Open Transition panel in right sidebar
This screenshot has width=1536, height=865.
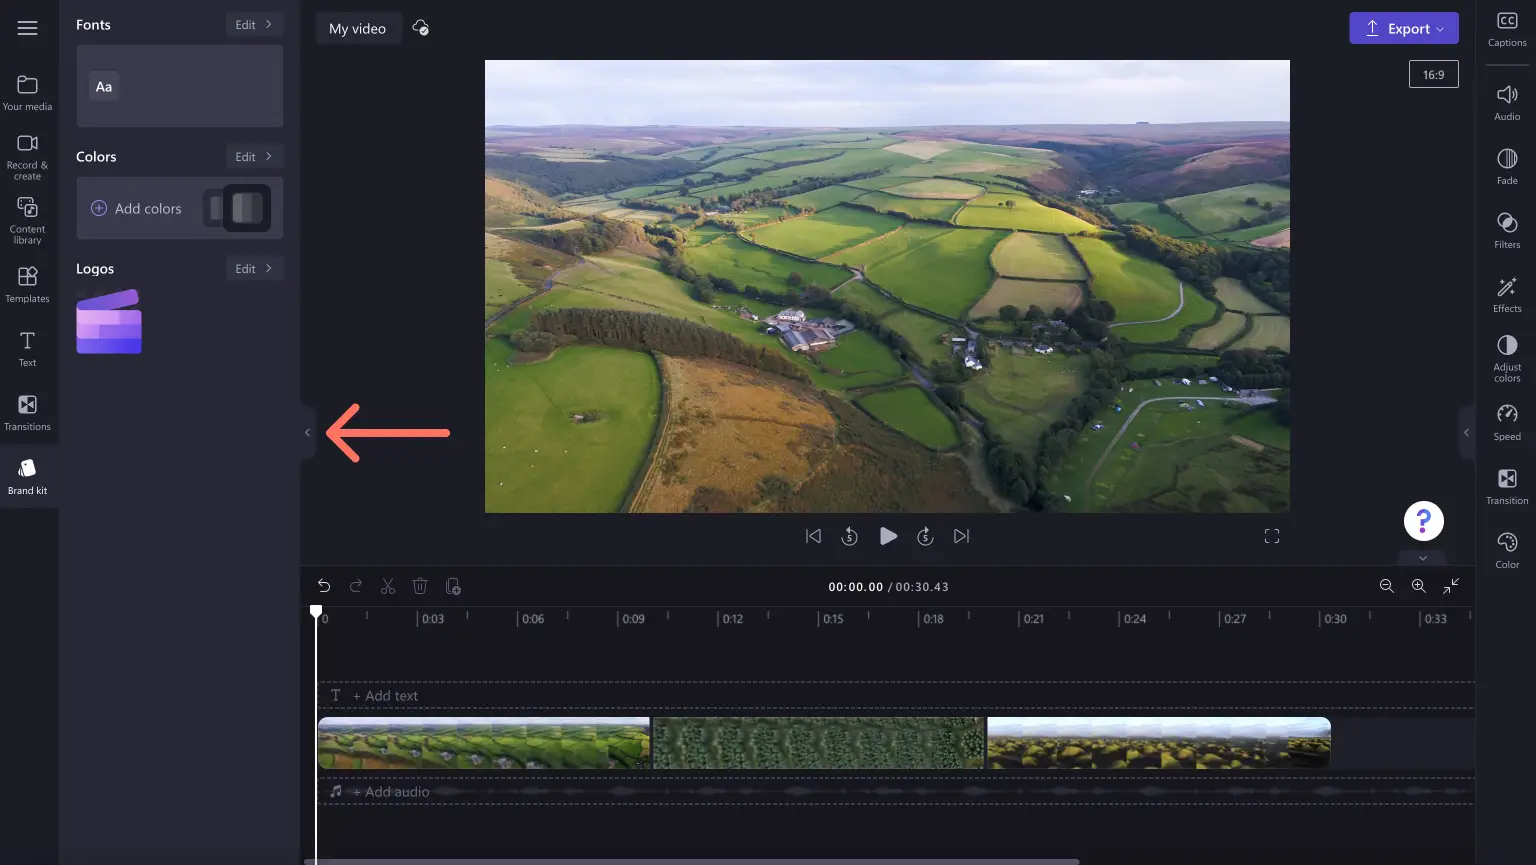coord(1507,486)
